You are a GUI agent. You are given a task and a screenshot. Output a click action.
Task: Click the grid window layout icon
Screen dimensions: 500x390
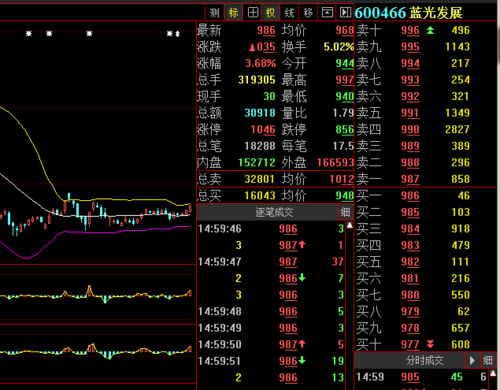click(x=253, y=13)
